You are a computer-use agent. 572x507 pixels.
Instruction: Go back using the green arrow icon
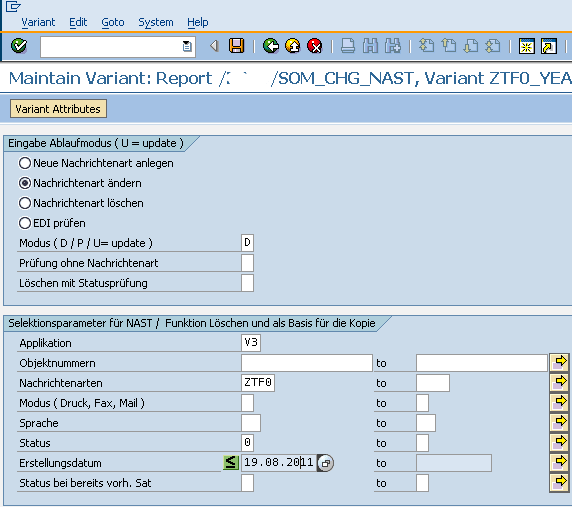coord(271,46)
